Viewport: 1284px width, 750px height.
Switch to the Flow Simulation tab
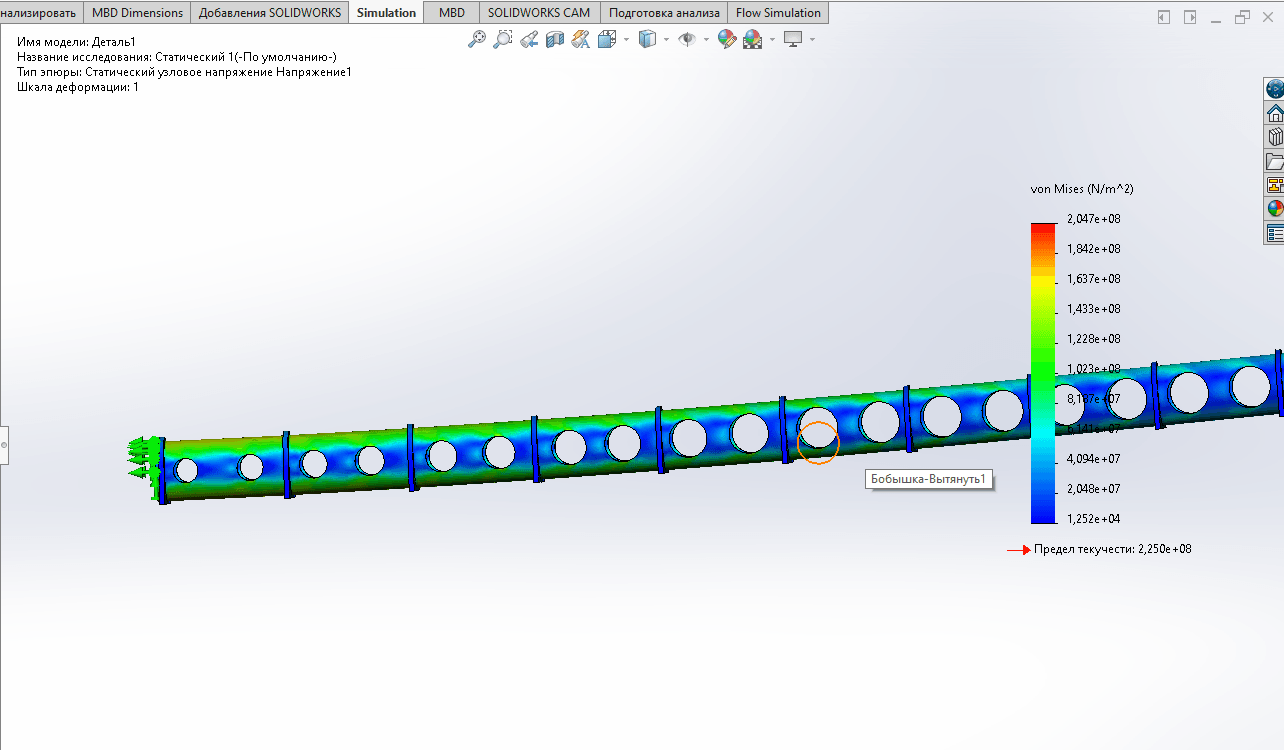[778, 13]
